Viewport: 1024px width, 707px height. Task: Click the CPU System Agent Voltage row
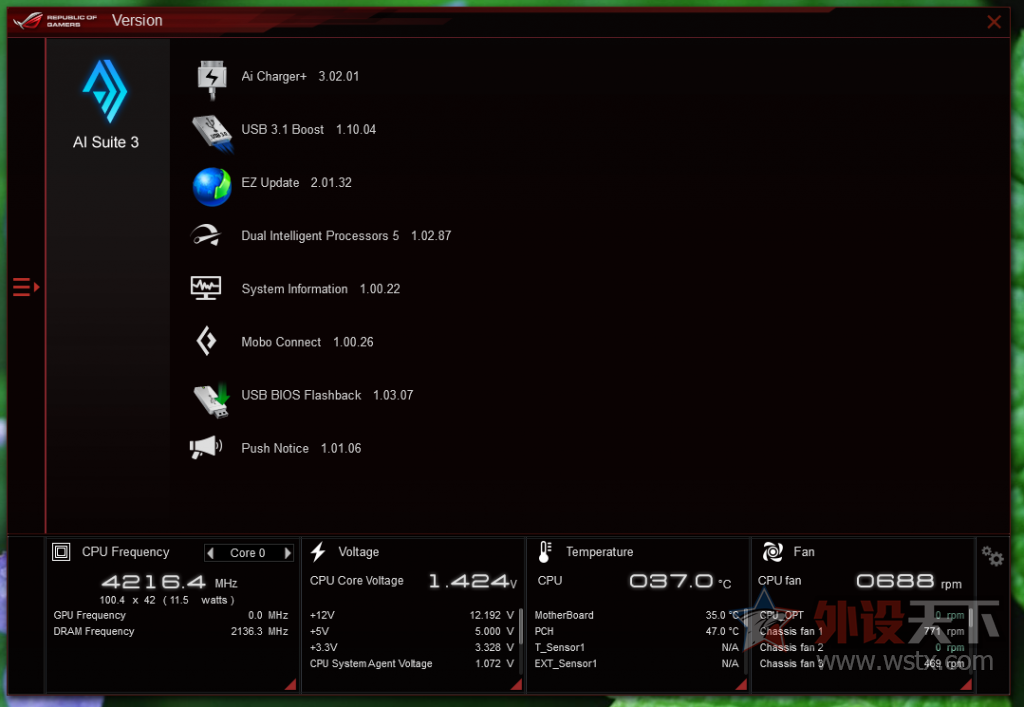[412, 663]
